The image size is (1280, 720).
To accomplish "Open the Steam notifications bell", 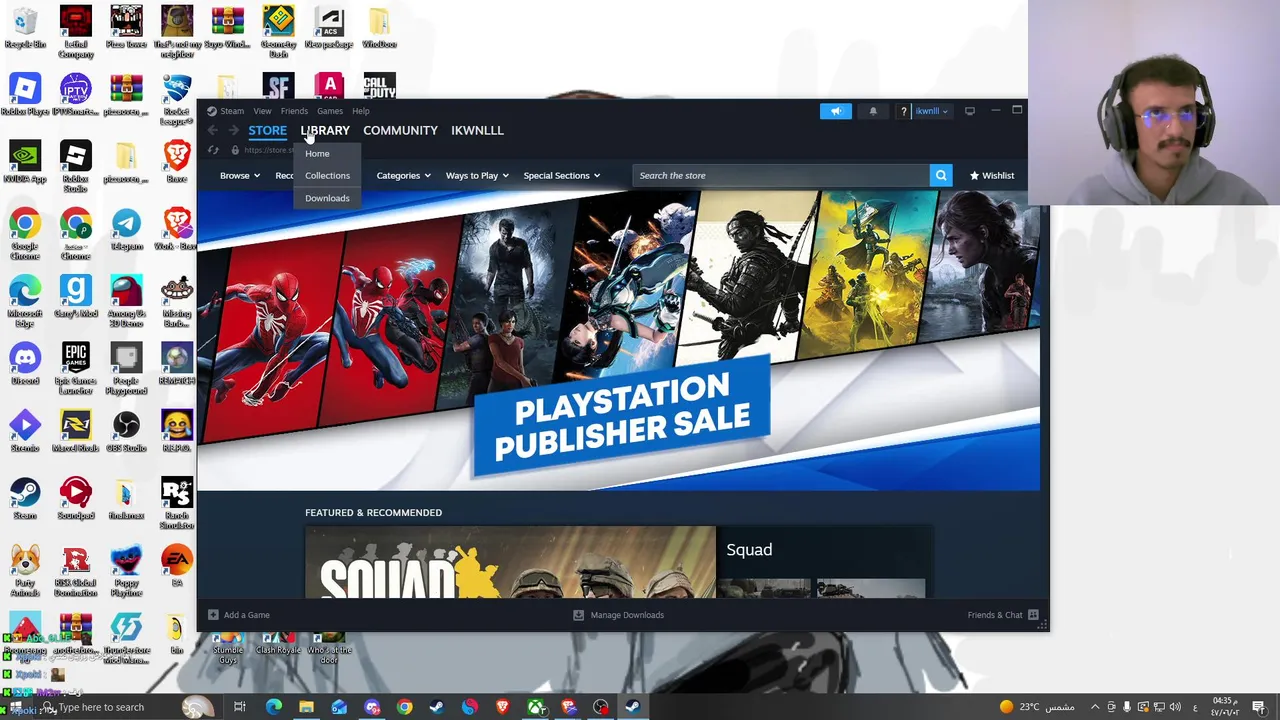I will (873, 111).
